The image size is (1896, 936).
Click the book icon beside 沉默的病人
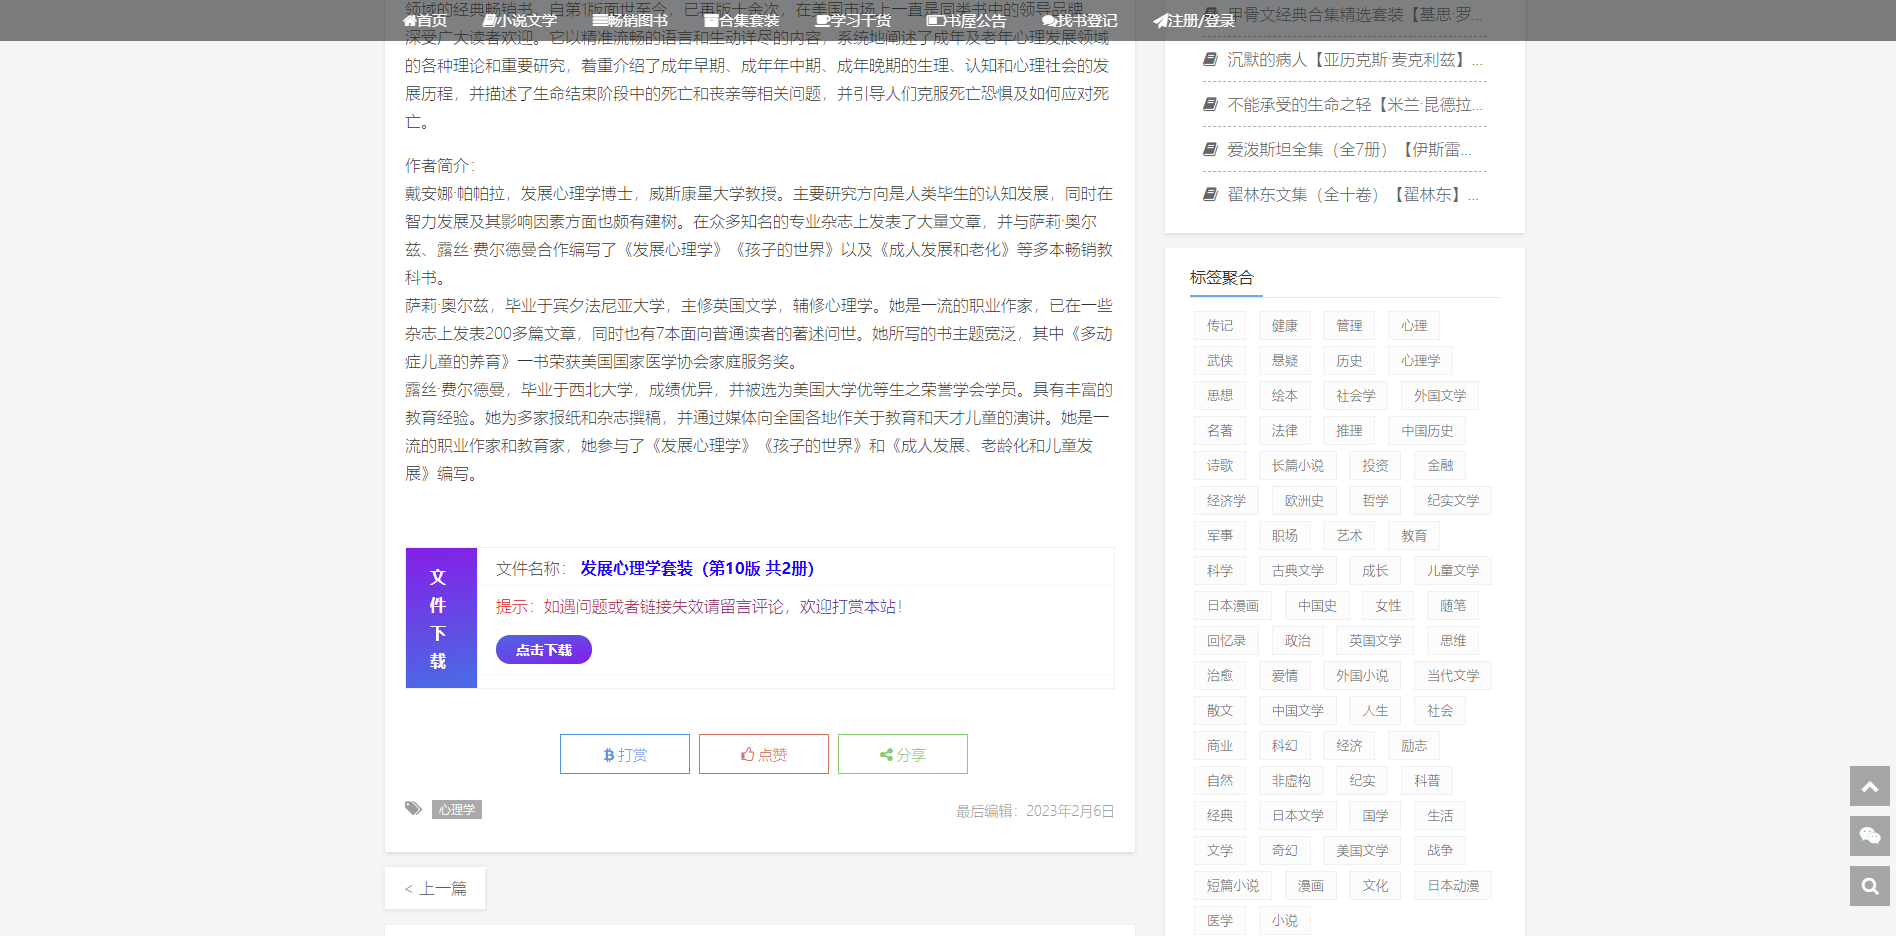1210,59
